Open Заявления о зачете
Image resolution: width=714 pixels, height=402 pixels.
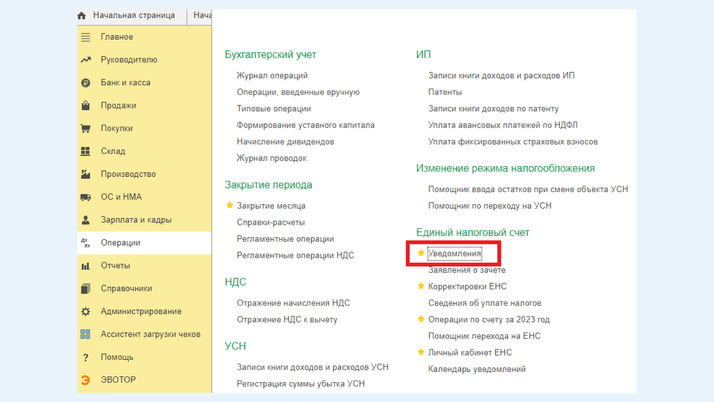tap(467, 270)
